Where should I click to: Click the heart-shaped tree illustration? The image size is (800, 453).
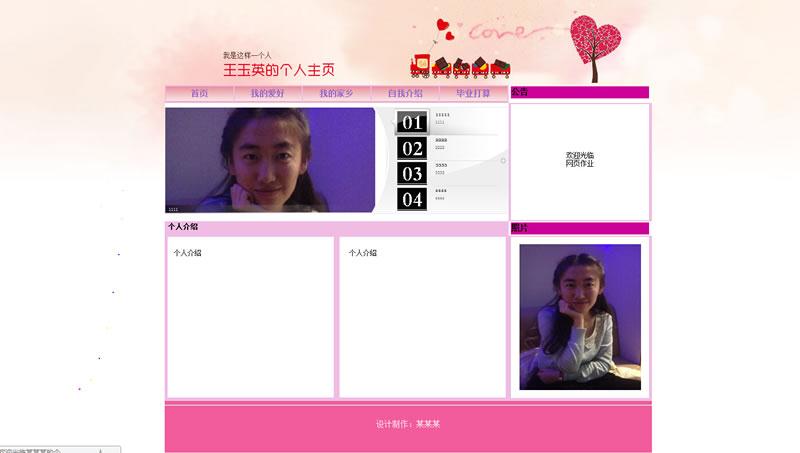tap(595, 47)
